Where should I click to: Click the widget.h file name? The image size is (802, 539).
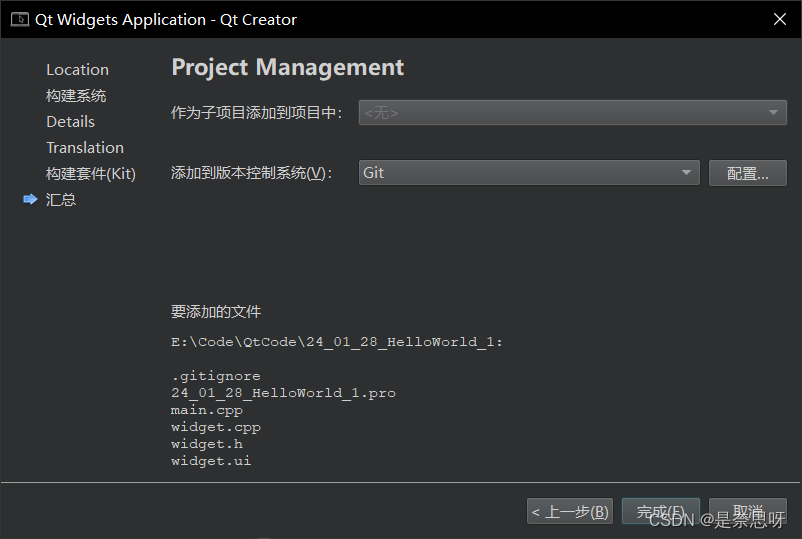207,444
